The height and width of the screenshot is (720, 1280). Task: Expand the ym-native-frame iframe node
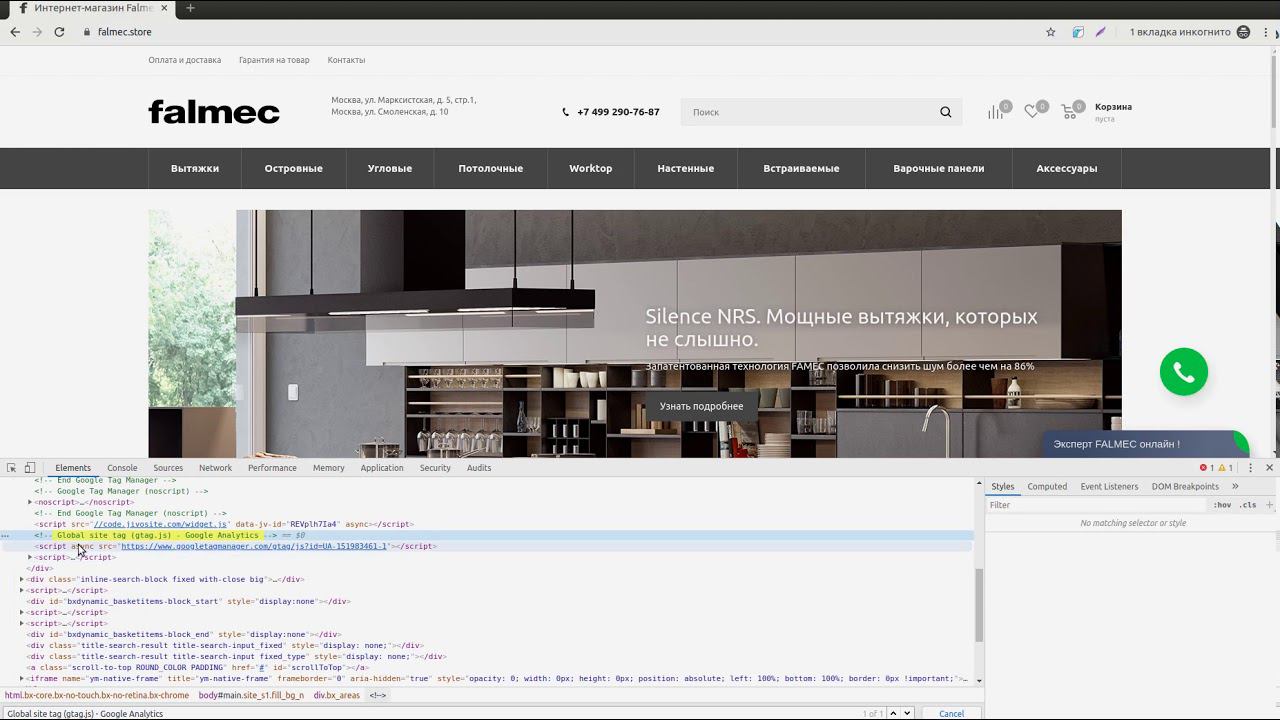[22, 679]
